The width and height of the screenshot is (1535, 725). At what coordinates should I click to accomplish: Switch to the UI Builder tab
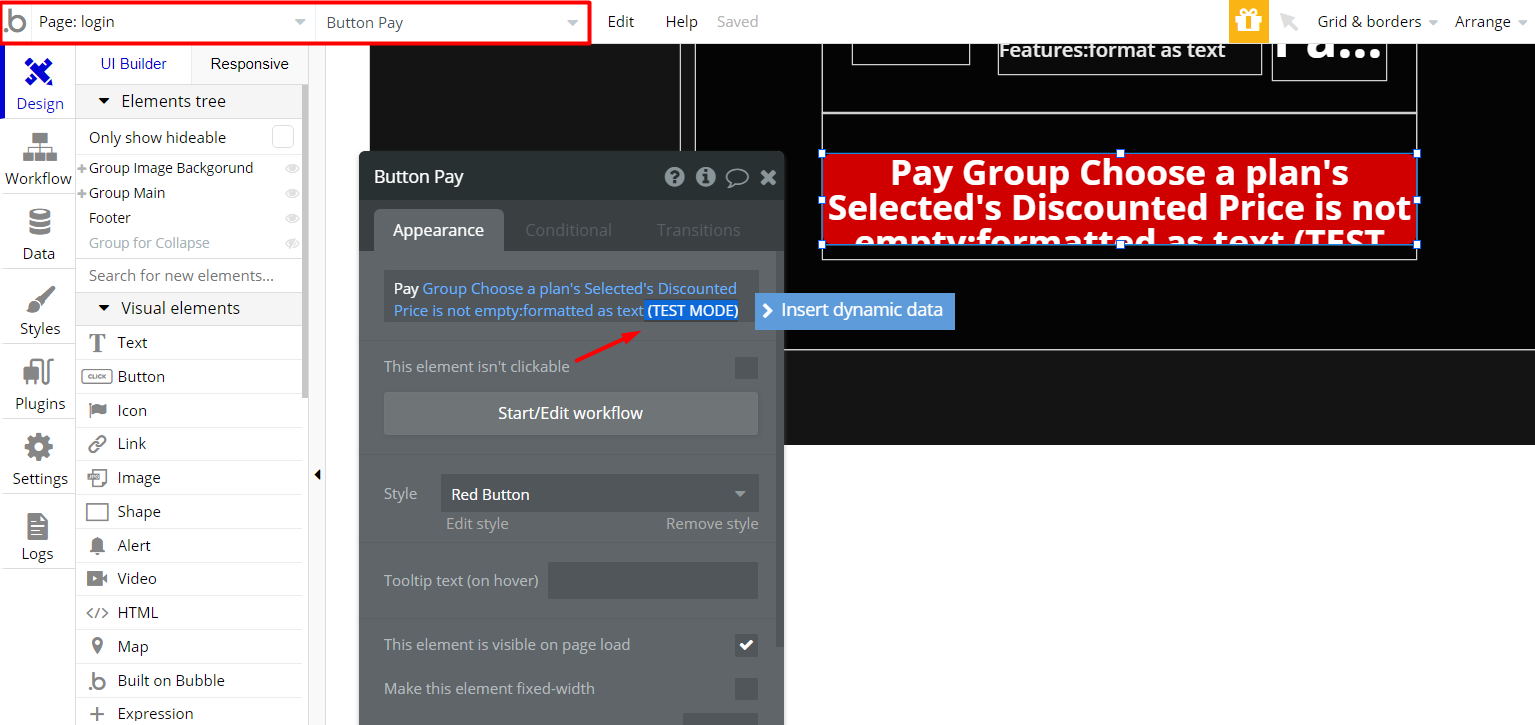point(134,64)
